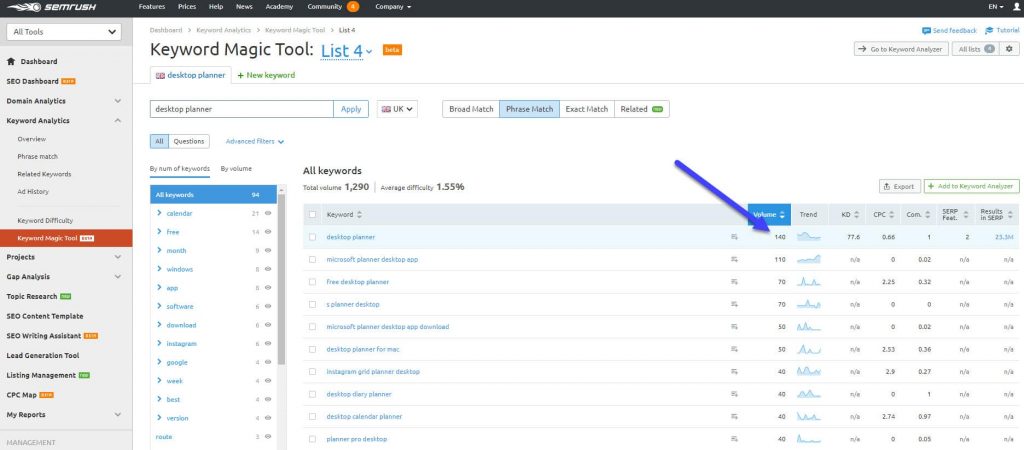The image size is (1024, 450).
Task: Open user account icon in header
Action: [x=1016, y=7]
